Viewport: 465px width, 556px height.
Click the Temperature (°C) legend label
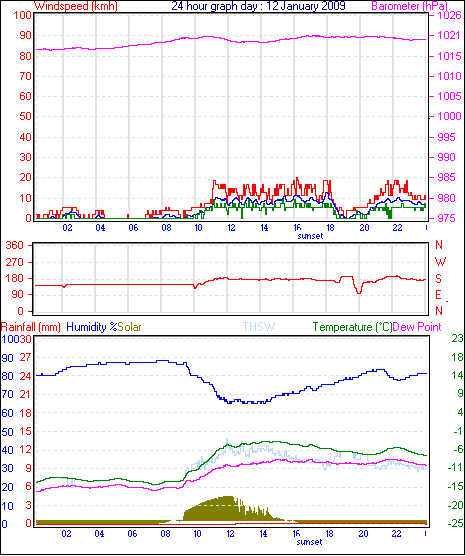[x=352, y=327]
